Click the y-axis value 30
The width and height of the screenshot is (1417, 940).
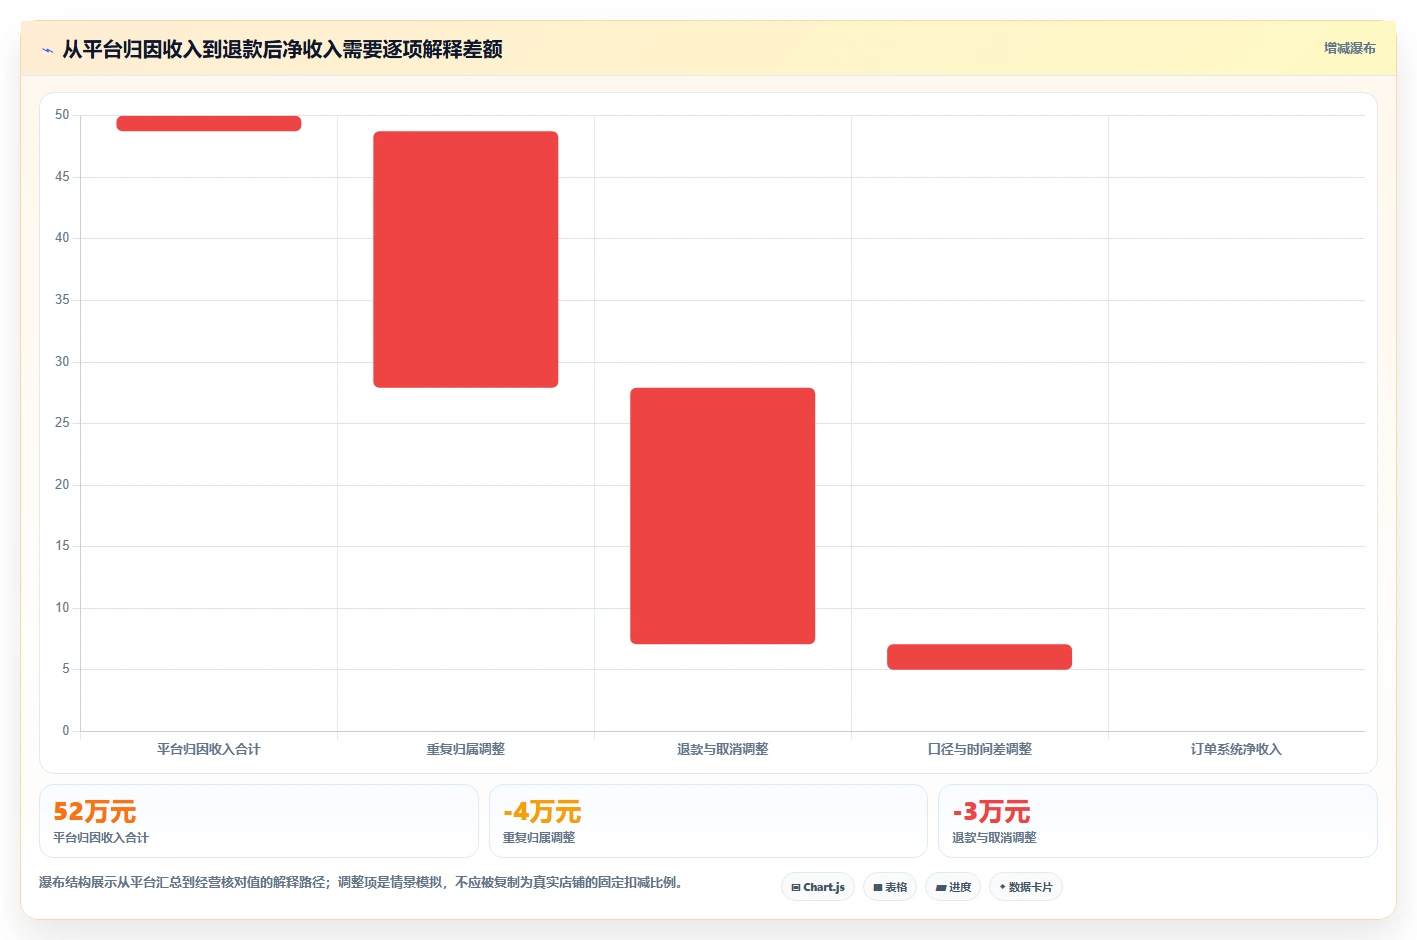(x=62, y=362)
